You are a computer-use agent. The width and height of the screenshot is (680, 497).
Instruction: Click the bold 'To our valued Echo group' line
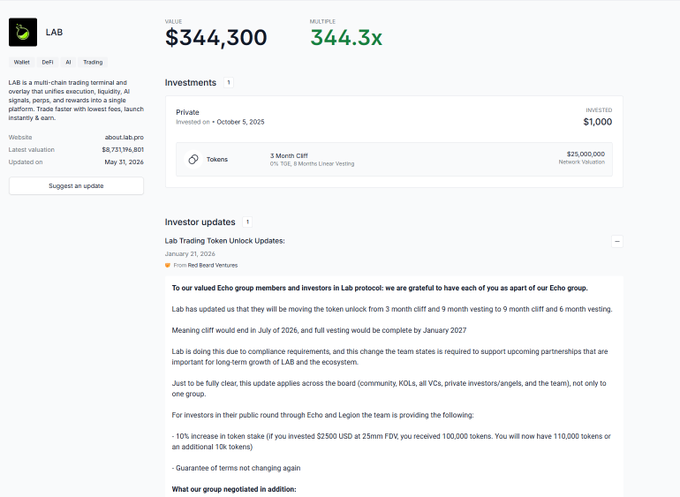click(x=380, y=288)
